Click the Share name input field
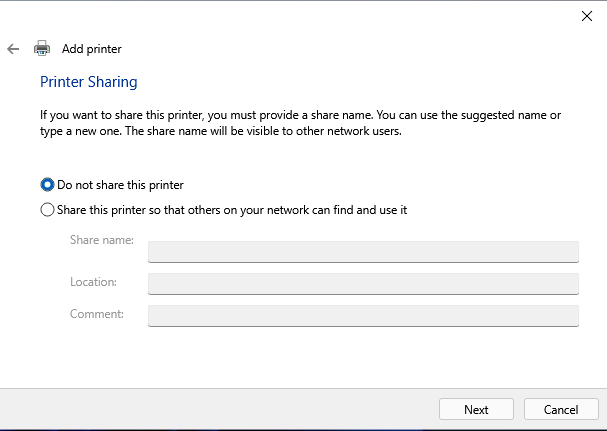Viewport: 607px width, 431px height. (363, 252)
